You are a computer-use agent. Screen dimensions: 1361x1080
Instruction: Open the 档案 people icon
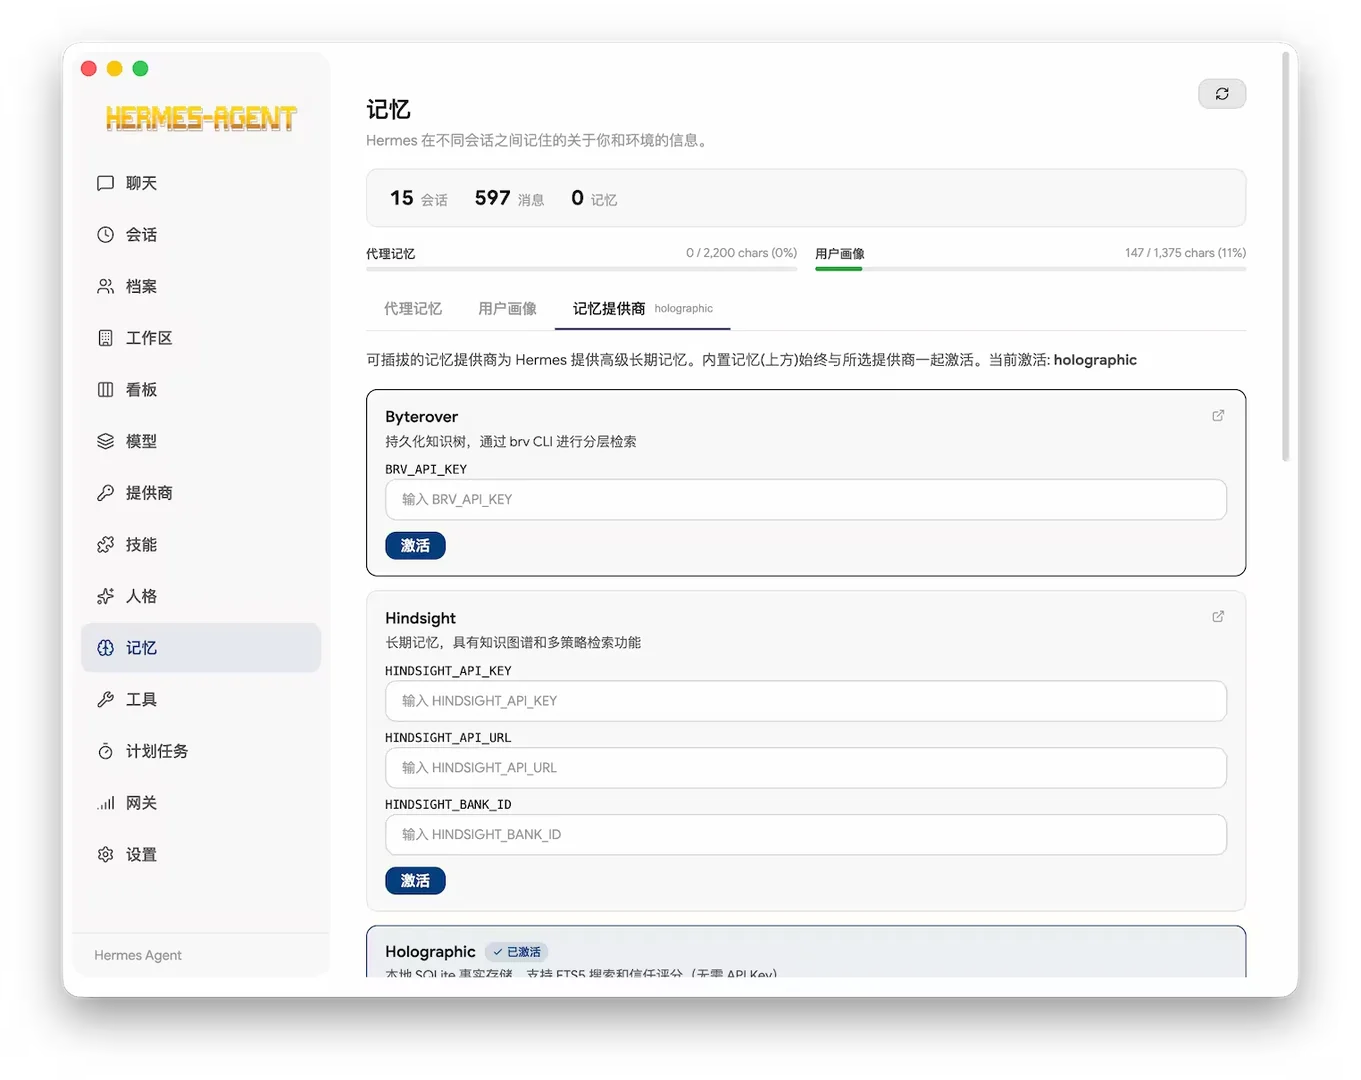tap(105, 287)
